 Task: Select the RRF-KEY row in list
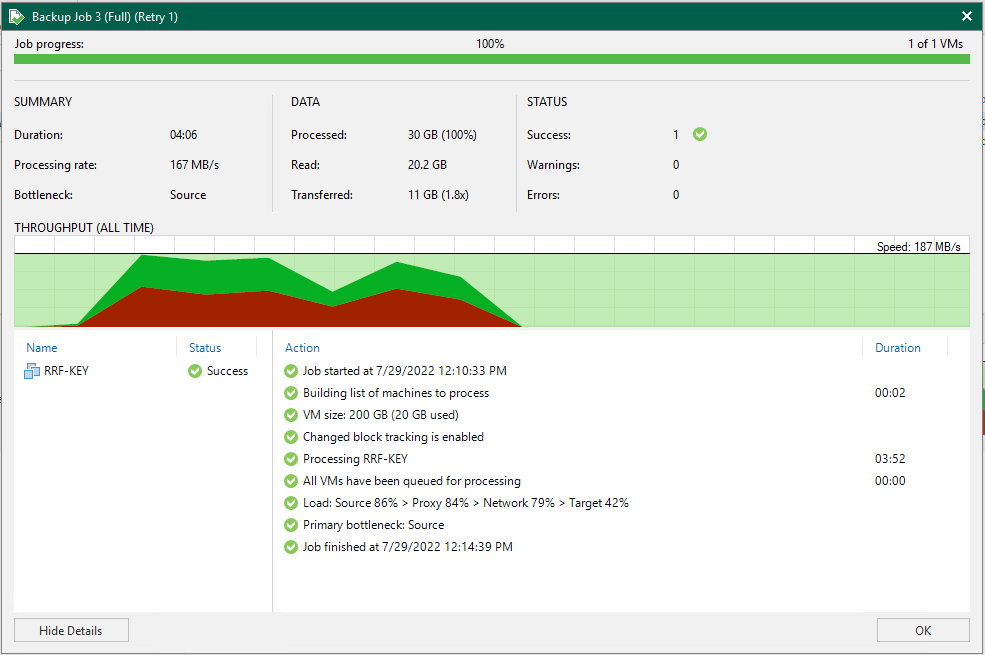(67, 371)
